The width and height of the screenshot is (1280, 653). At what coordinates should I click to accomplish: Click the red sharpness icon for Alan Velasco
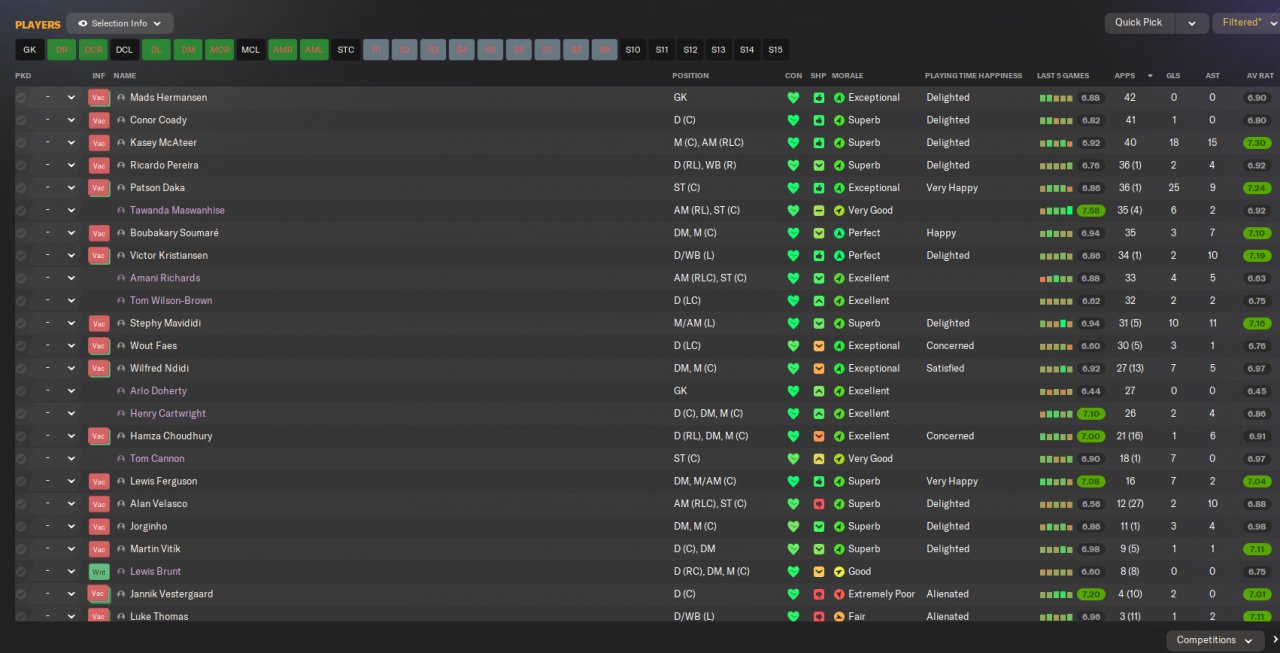point(818,504)
